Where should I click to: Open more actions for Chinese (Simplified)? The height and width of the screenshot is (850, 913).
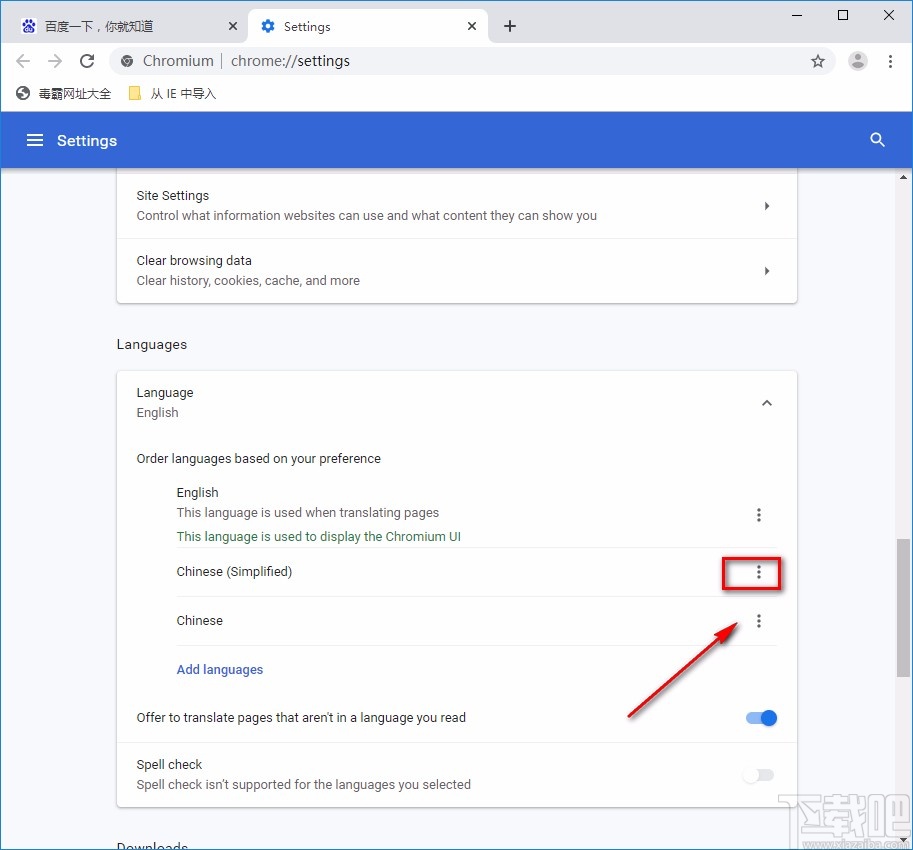759,572
